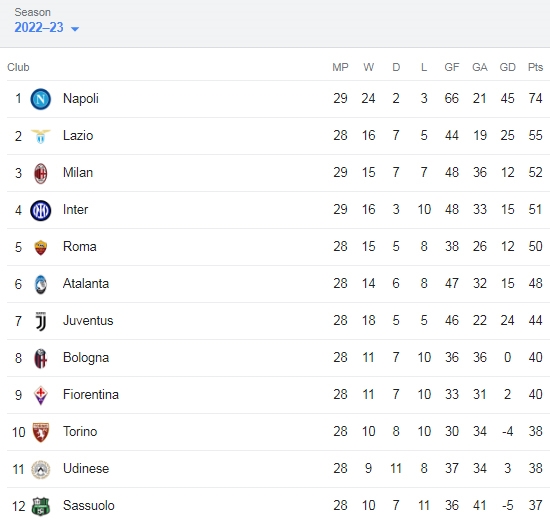This screenshot has width=550, height=520.
Task: Click the Atalanta club badge
Action: 41,284
